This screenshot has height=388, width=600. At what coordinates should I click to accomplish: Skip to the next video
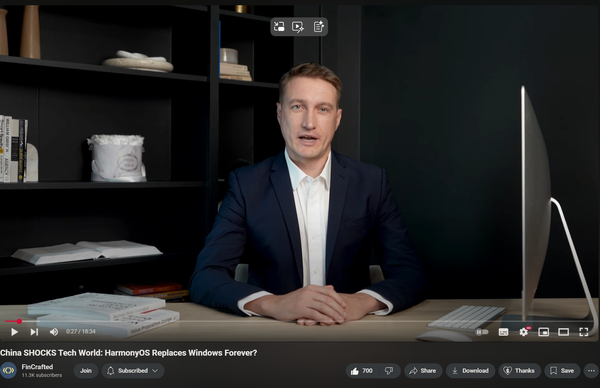coord(34,332)
